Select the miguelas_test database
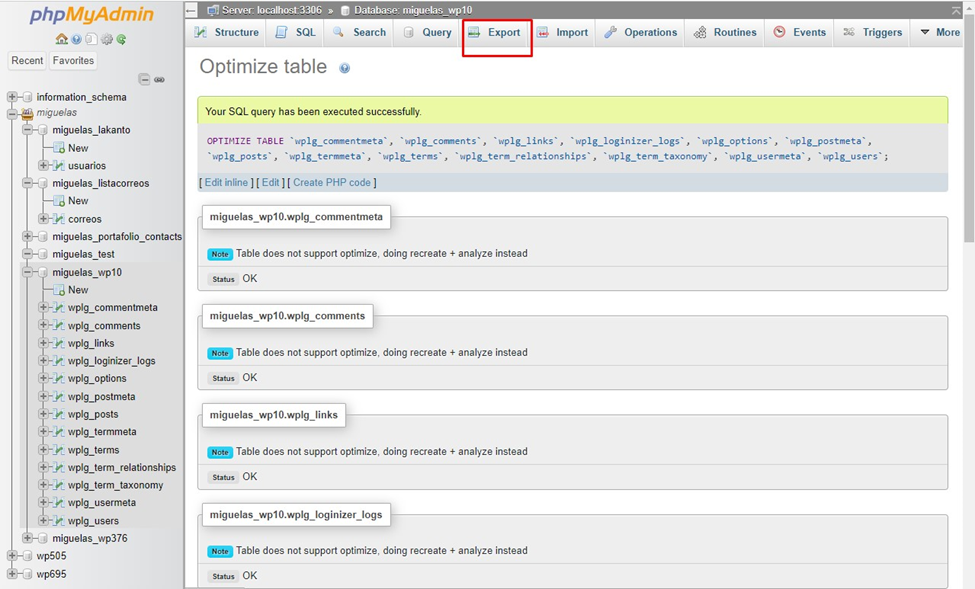 click(x=83, y=254)
